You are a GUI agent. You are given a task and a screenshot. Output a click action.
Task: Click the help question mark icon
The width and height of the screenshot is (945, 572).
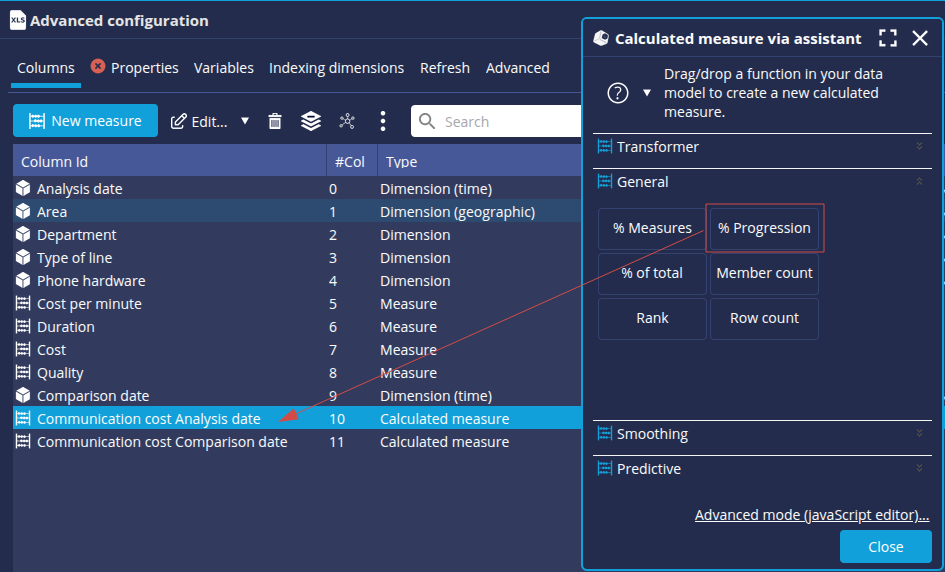[x=618, y=93]
